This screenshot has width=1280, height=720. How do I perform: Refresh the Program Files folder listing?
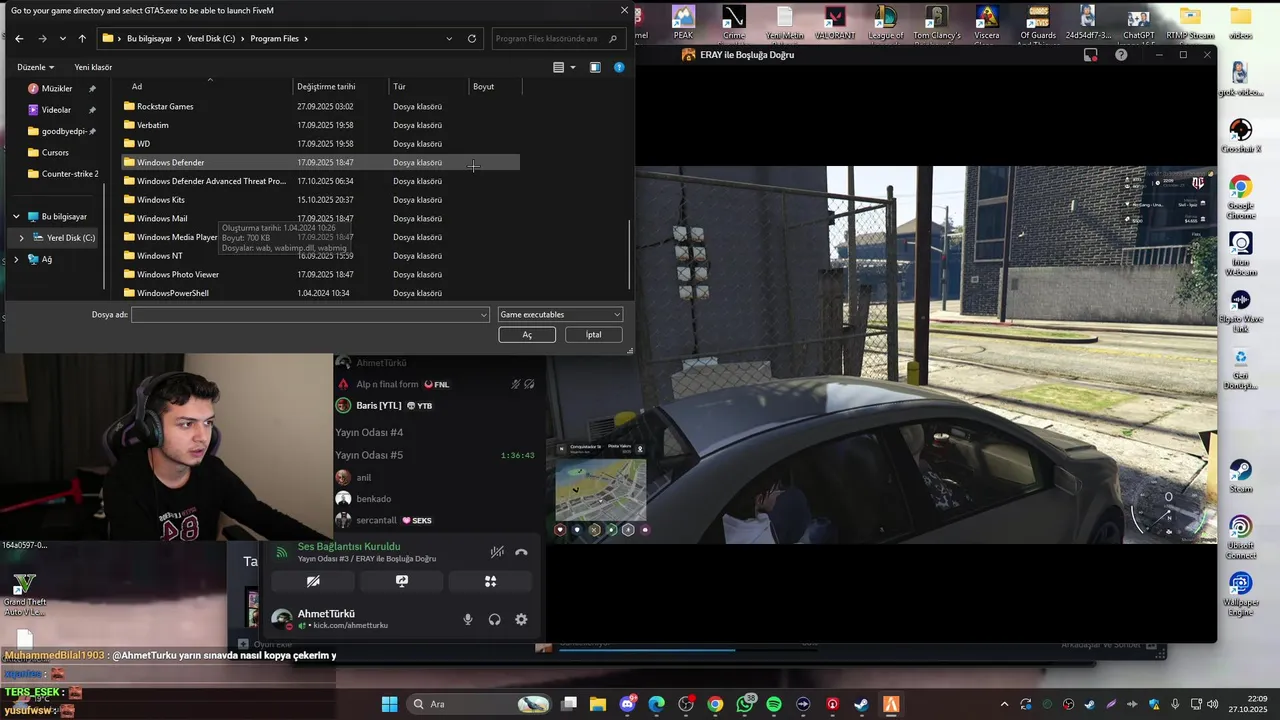tap(472, 39)
